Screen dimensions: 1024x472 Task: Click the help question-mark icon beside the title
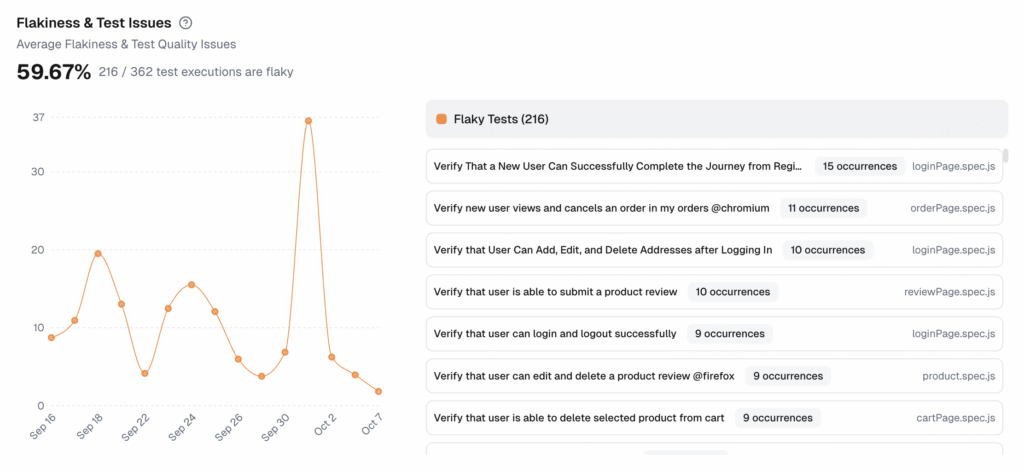pos(185,23)
